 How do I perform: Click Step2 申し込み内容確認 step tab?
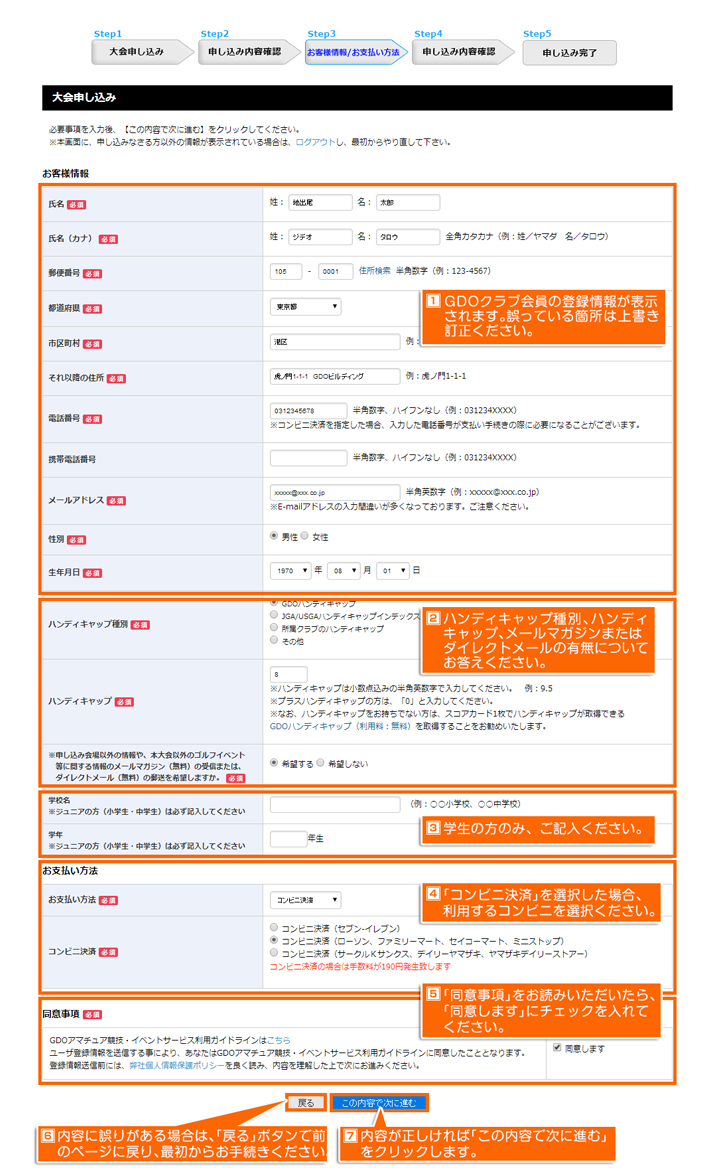pos(248,52)
